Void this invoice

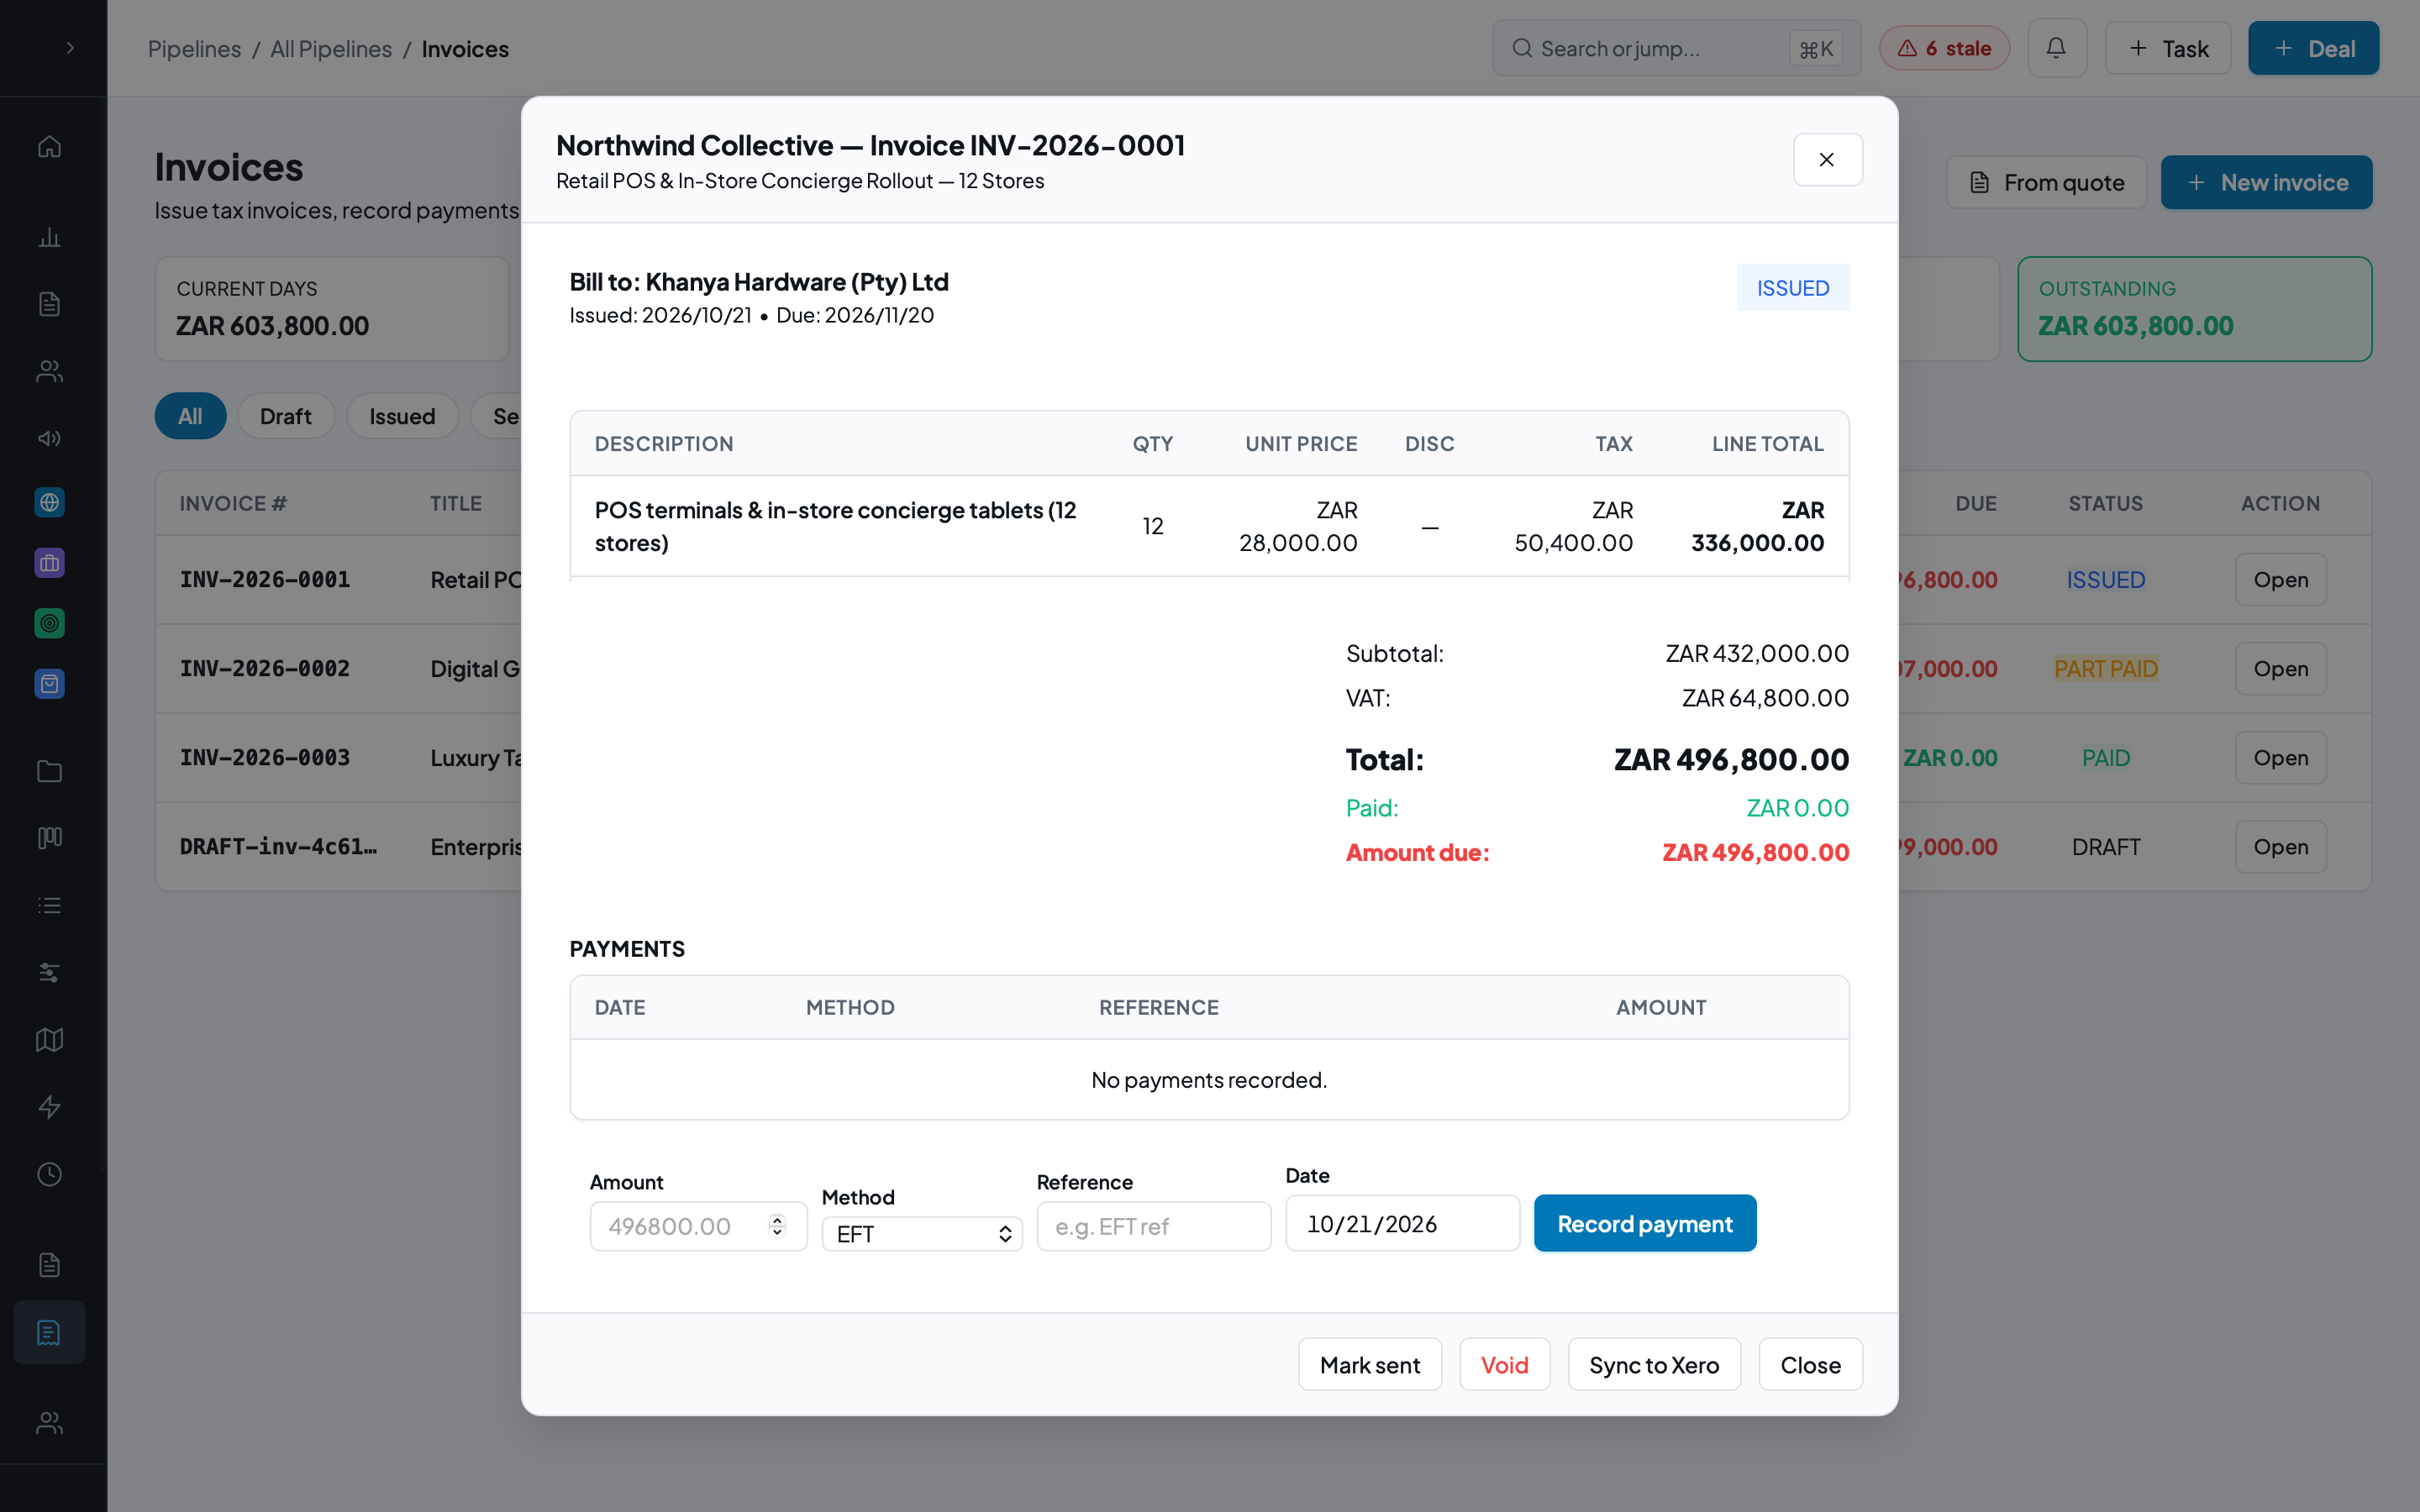point(1505,1365)
